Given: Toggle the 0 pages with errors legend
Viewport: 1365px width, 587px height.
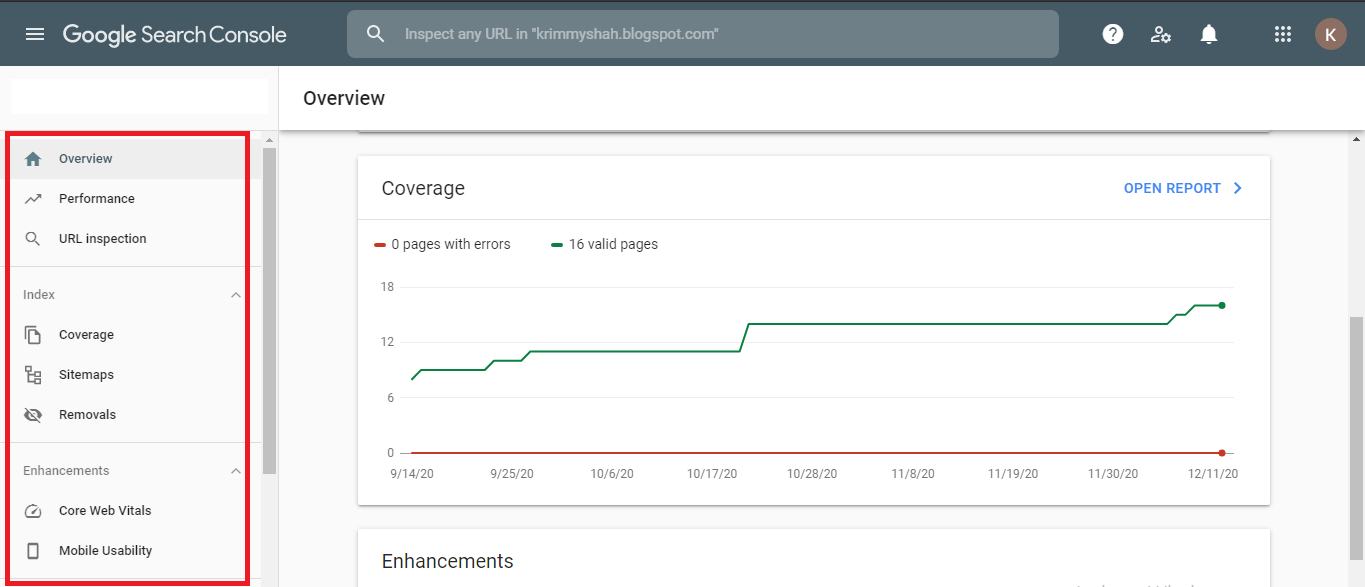Looking at the screenshot, I should tap(442, 244).
